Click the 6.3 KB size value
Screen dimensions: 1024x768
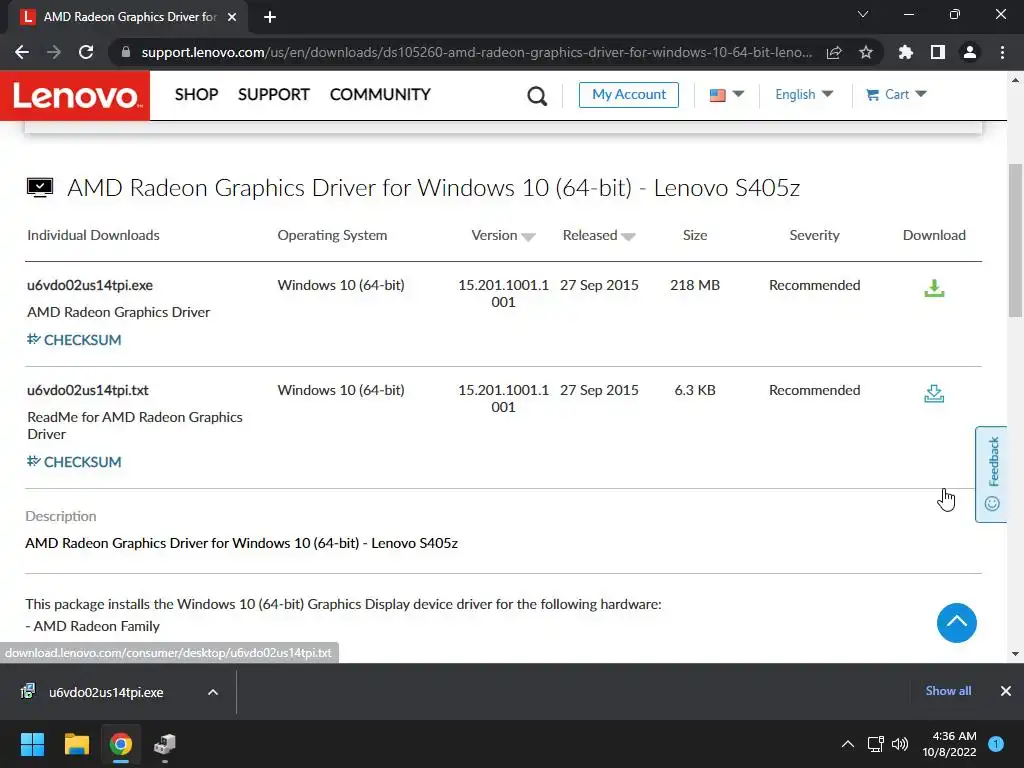695,391
